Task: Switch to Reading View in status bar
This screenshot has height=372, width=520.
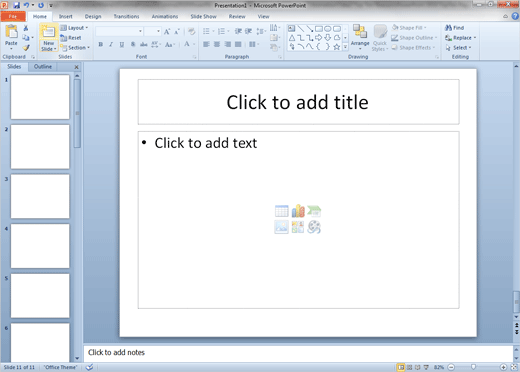Action: coord(418,367)
